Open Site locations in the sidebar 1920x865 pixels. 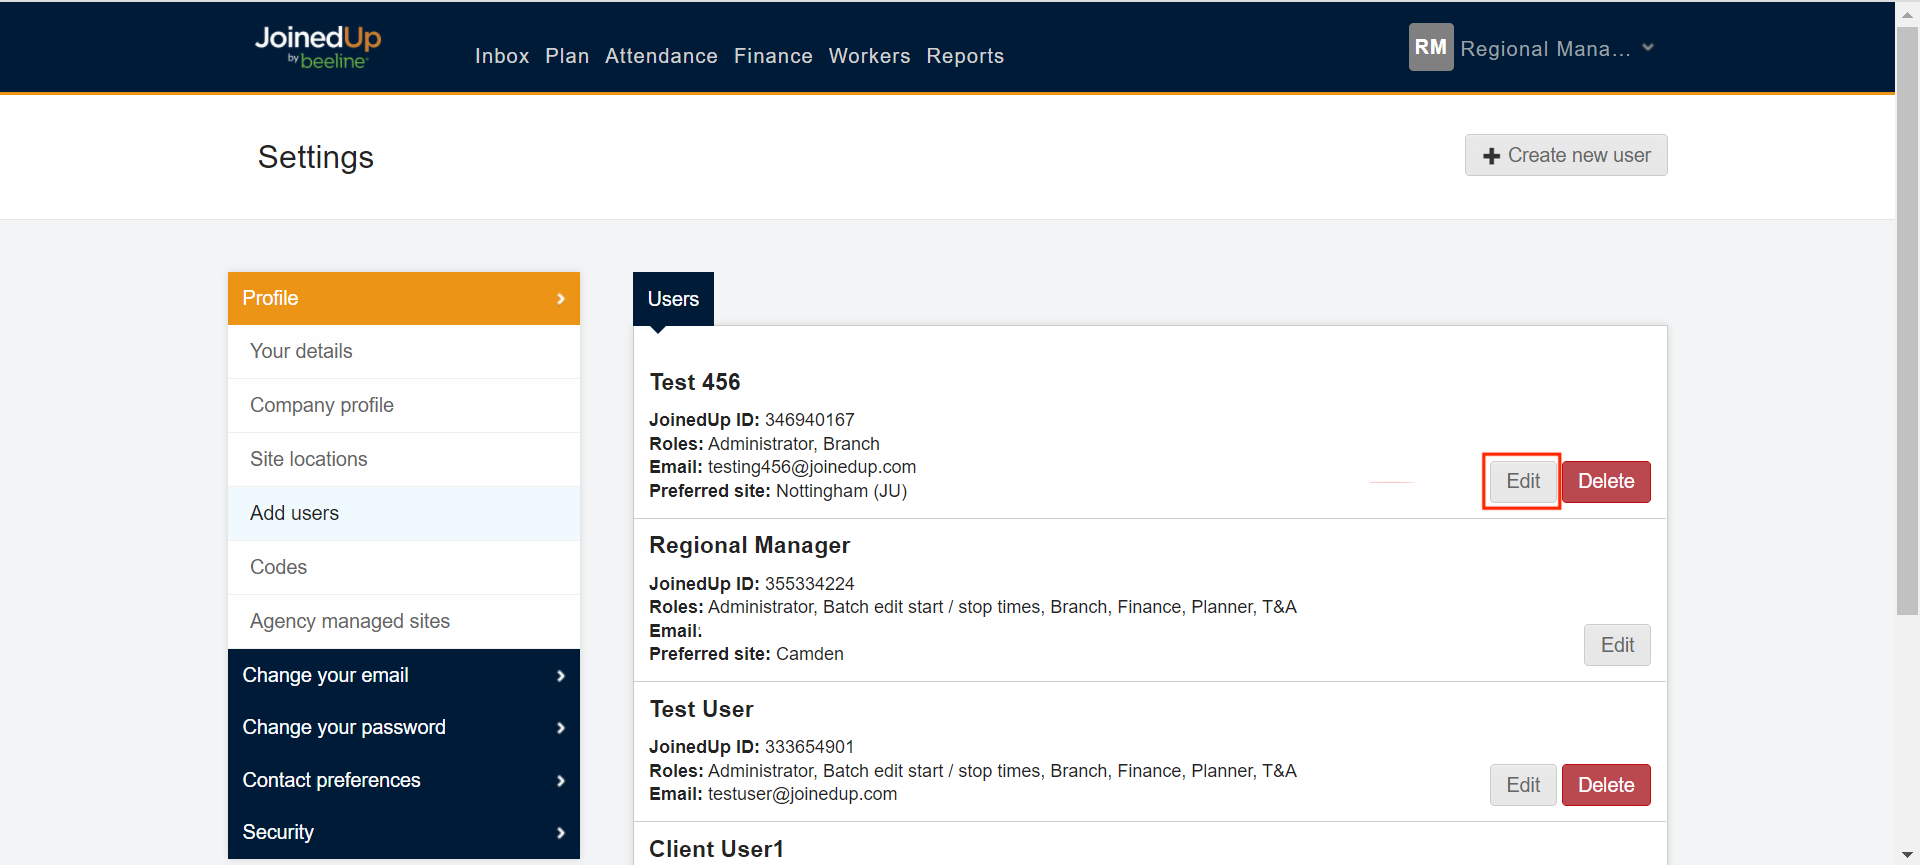coord(309,459)
